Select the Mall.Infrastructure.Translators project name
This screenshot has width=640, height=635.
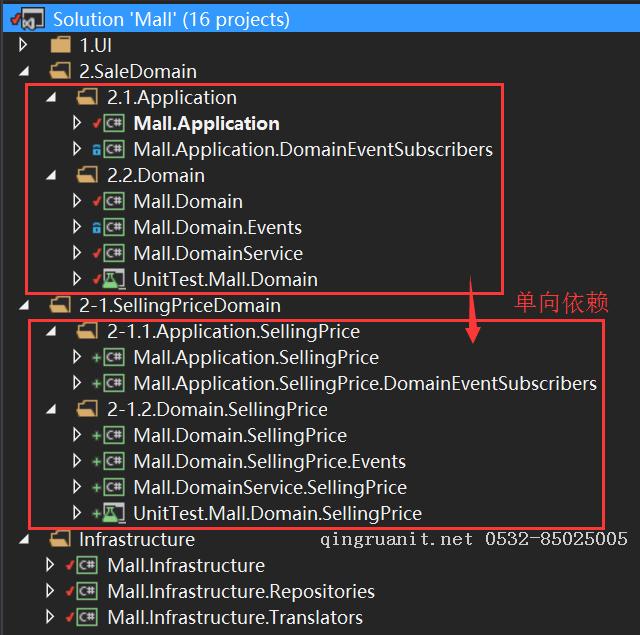click(235, 617)
